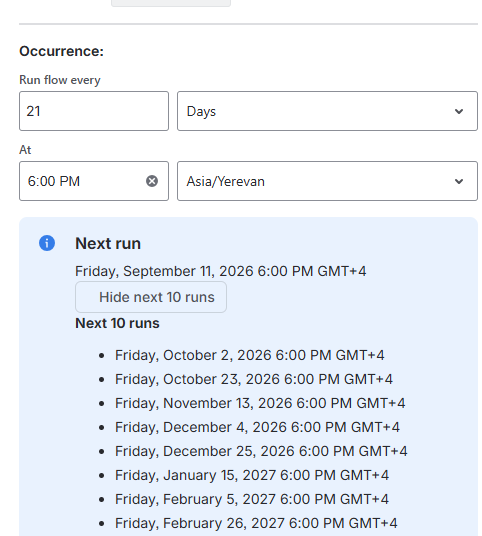Click the November 13, 2026 run entry
This screenshot has width=482, height=536.
[260, 403]
